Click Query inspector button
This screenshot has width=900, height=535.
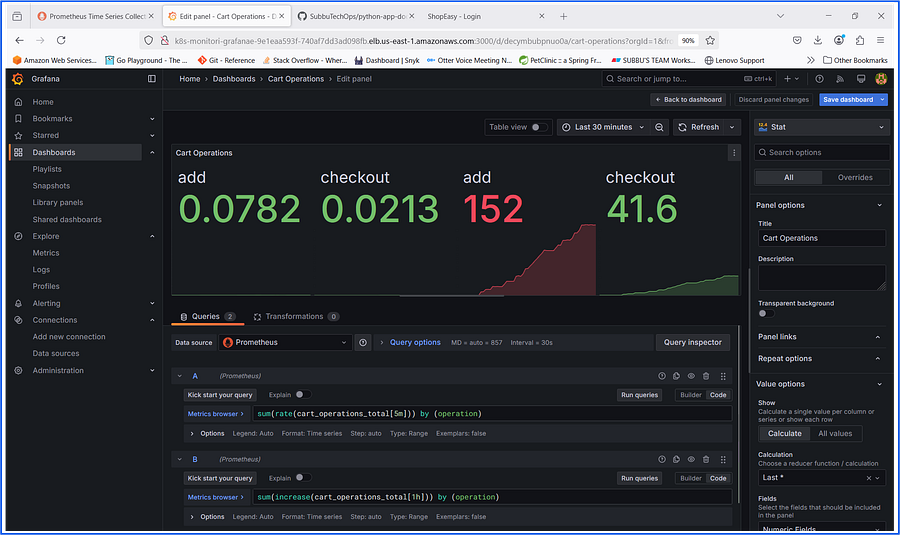click(693, 343)
